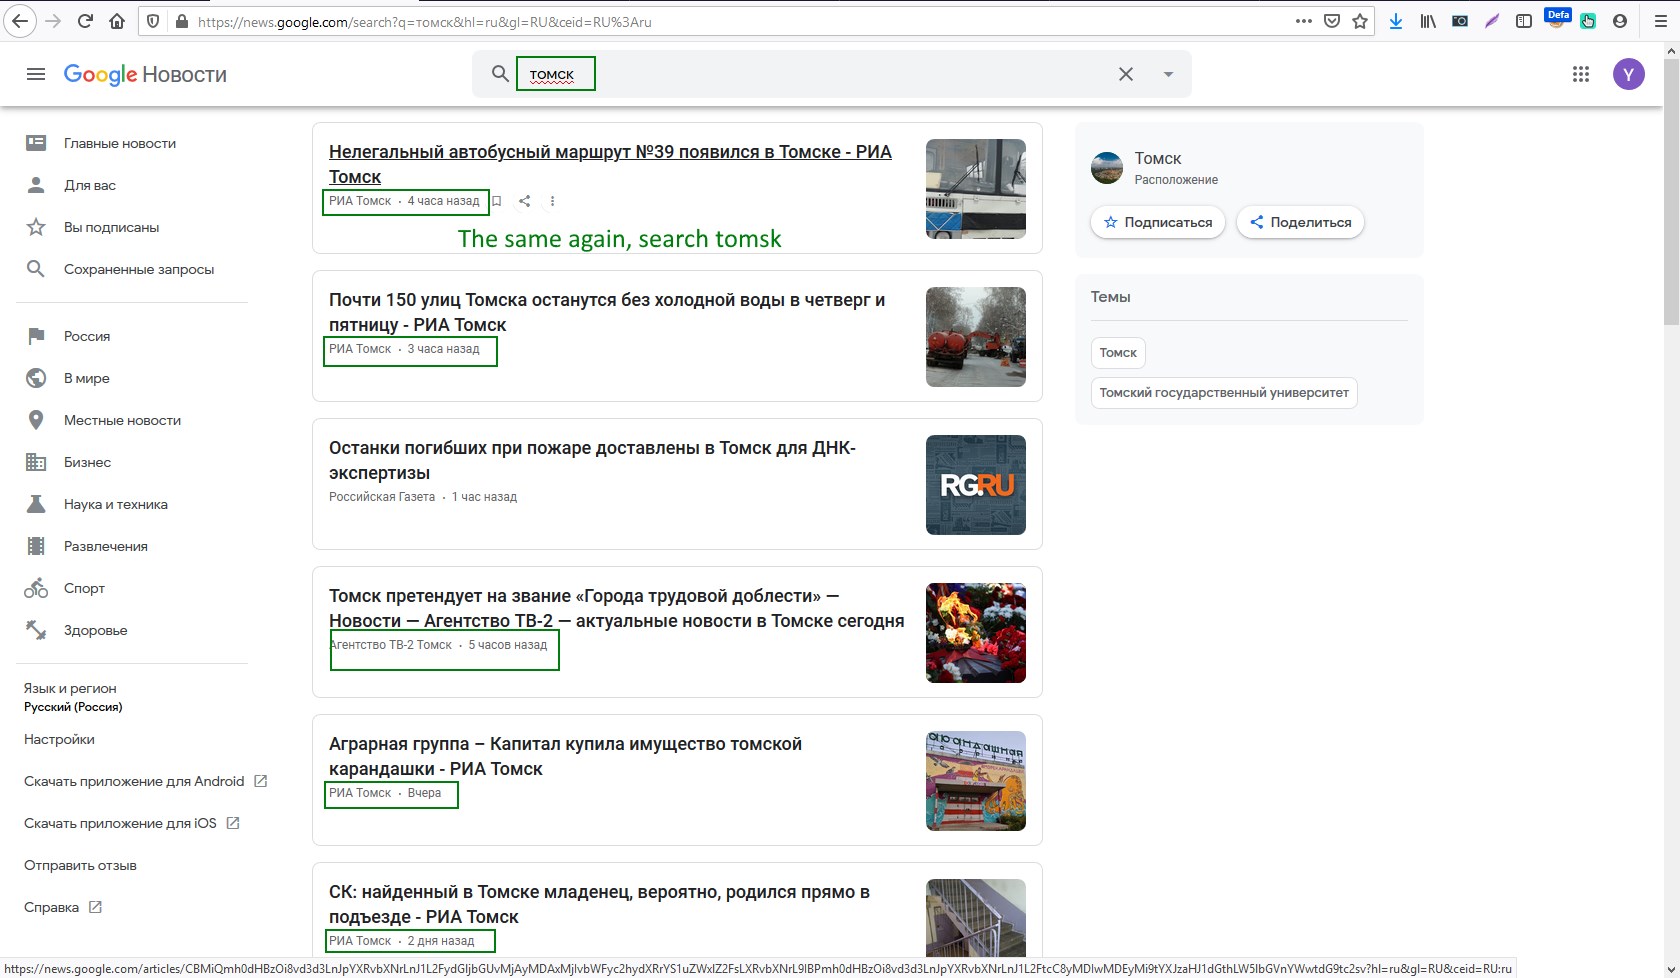Click the RG.RU article thumbnail
Viewport: 1680px width, 978px height.
(x=976, y=485)
